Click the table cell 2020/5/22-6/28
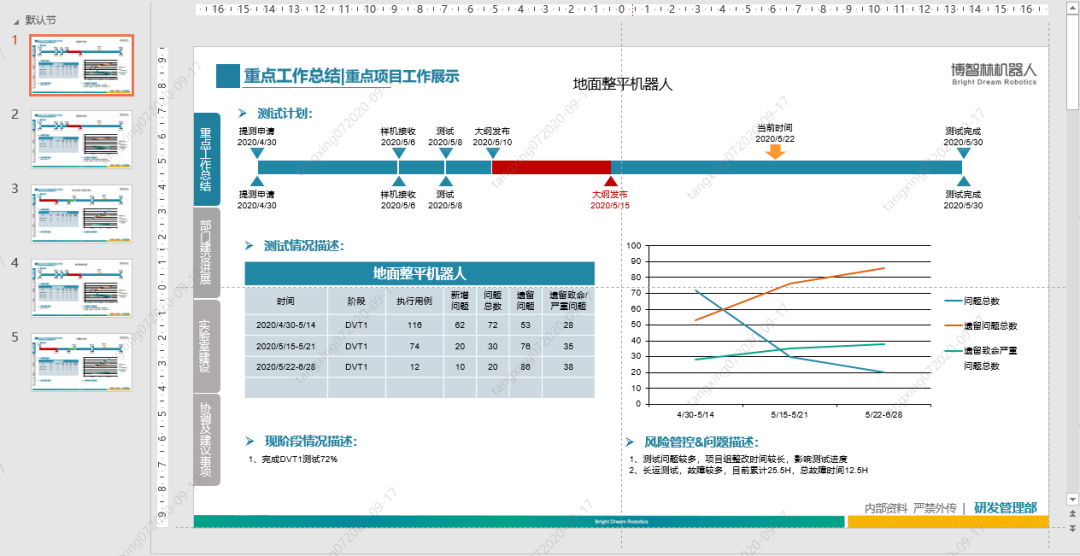Viewport: 1080px width, 556px height. point(286,367)
